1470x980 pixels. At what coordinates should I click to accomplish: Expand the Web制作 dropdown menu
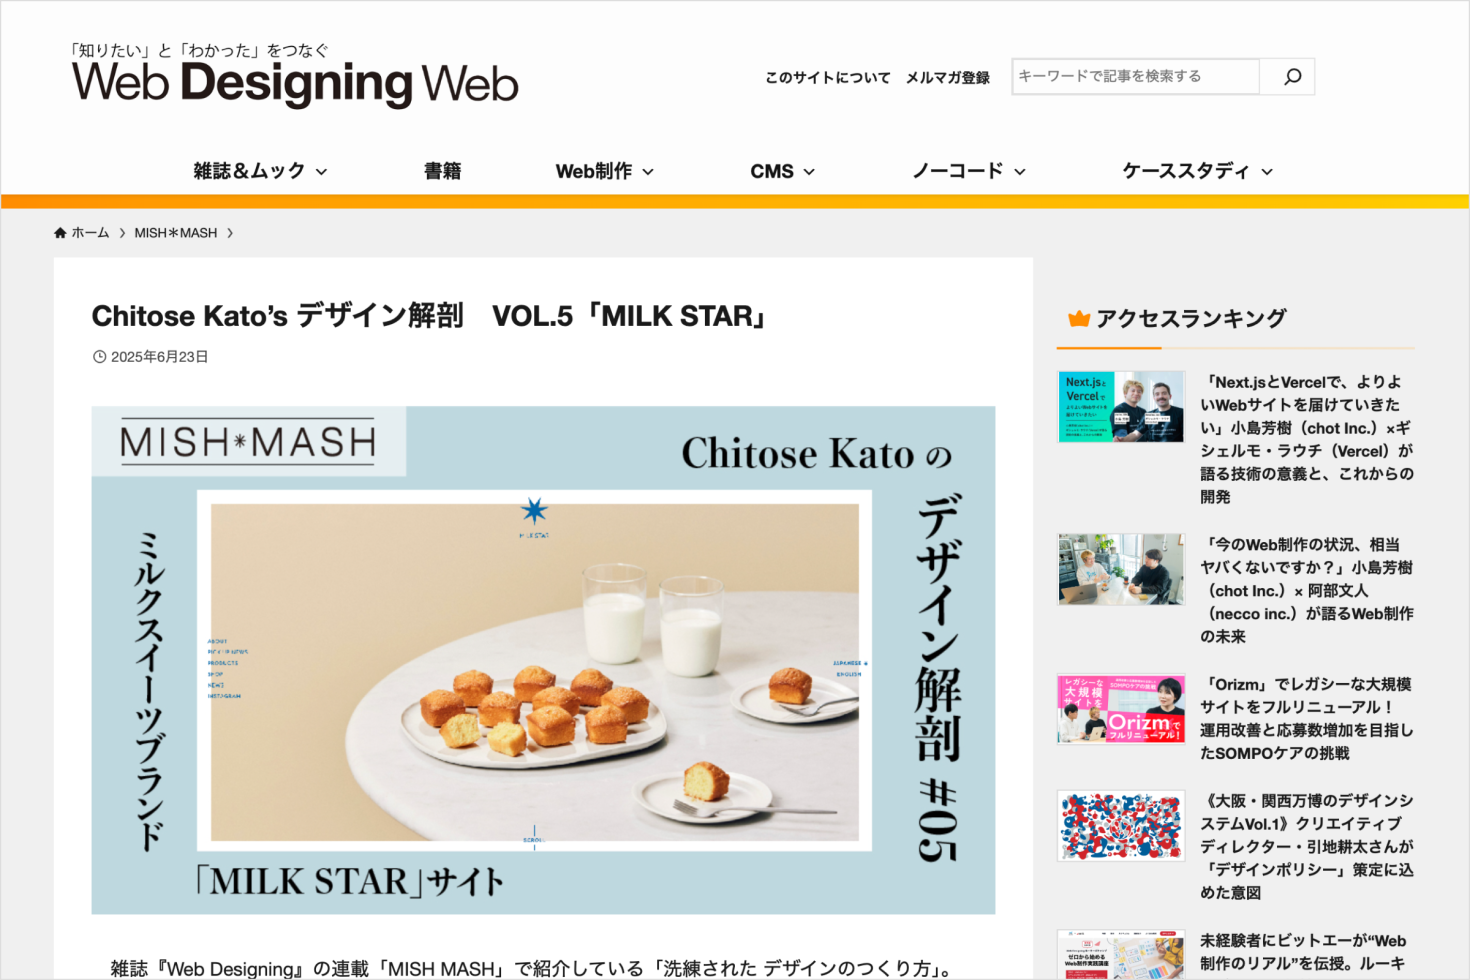click(605, 171)
